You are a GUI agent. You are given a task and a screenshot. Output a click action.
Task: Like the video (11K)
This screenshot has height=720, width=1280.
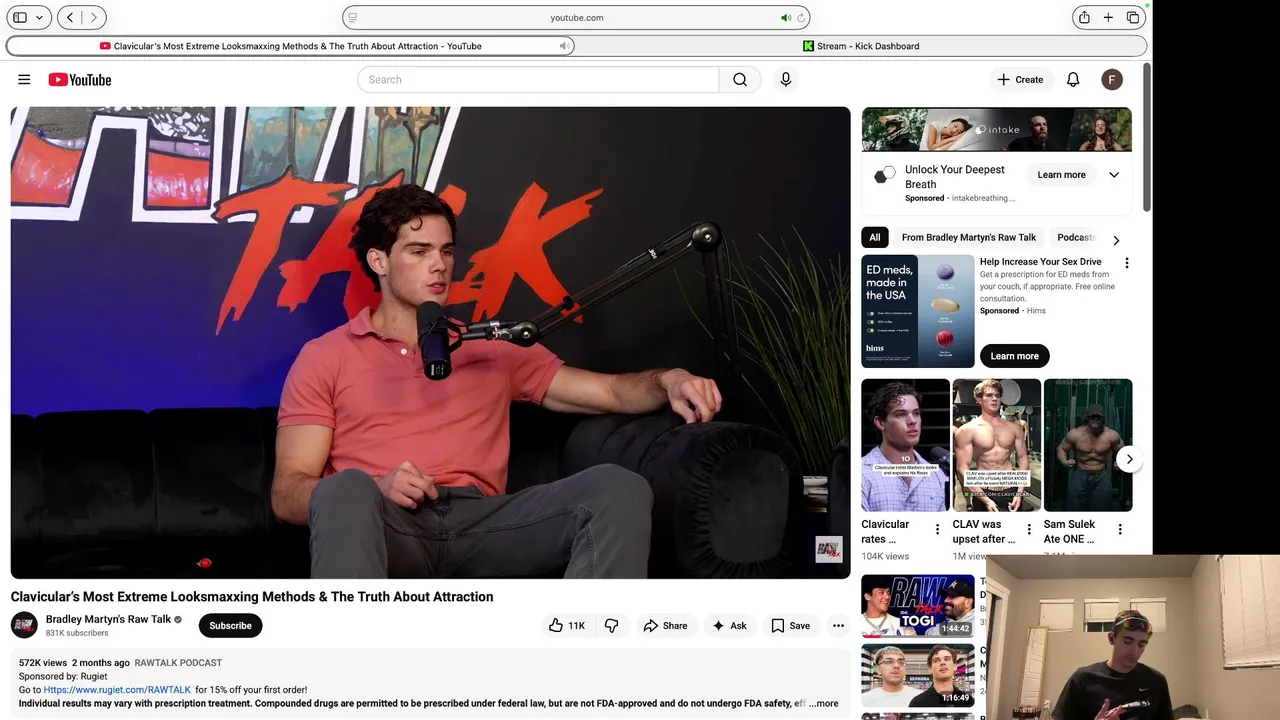[x=566, y=626]
